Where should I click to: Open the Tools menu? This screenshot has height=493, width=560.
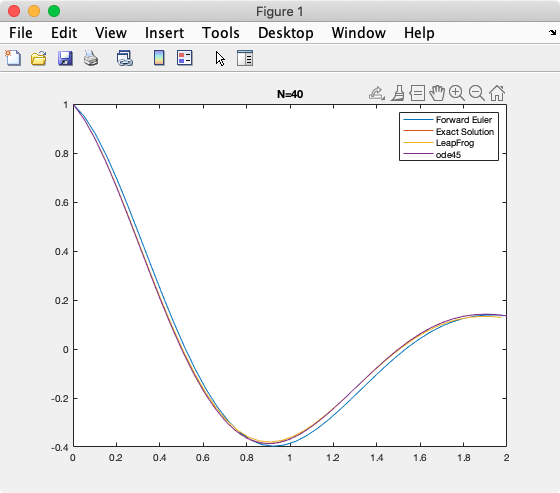pos(221,33)
